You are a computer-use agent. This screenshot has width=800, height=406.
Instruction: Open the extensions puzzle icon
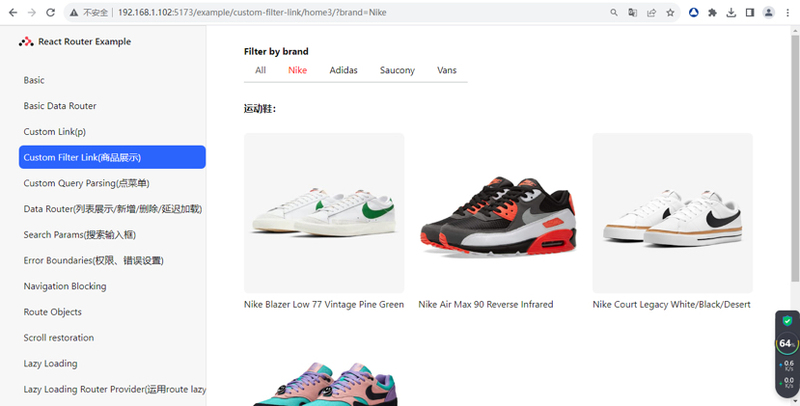tap(712, 13)
